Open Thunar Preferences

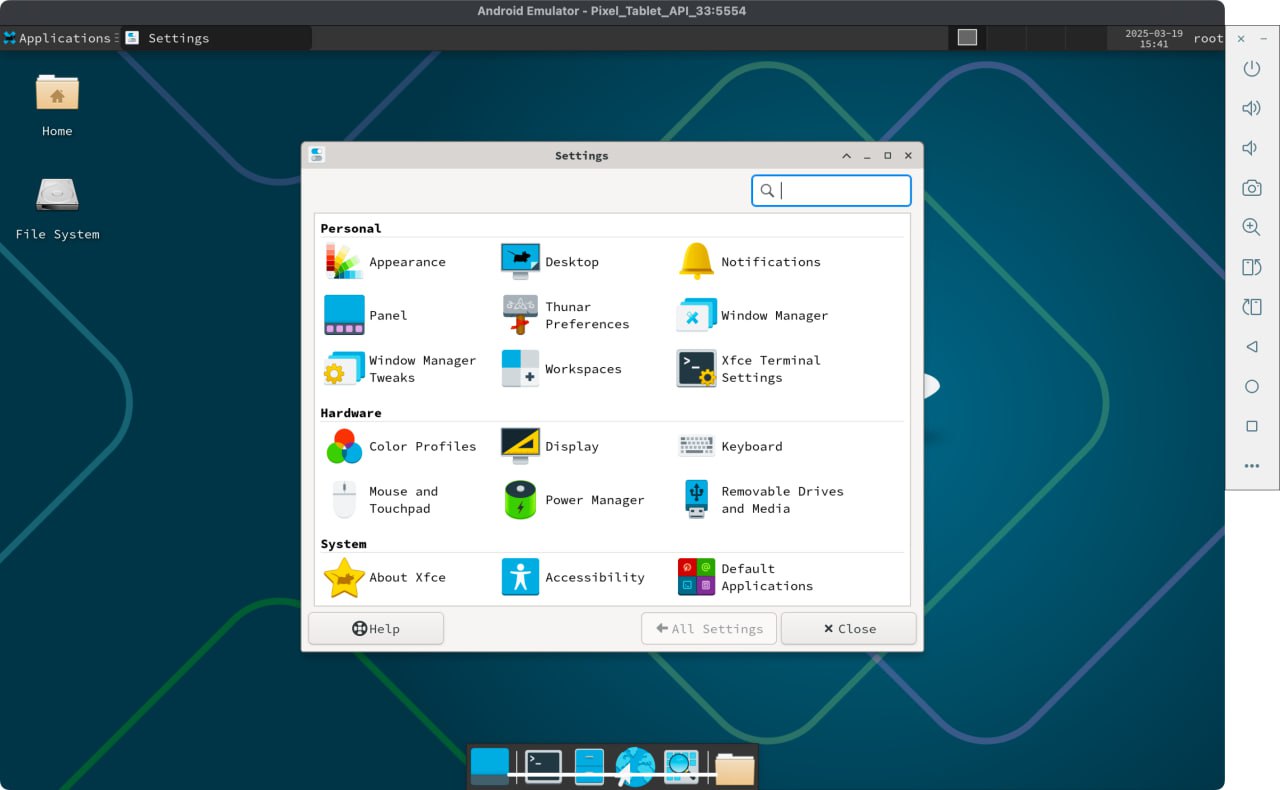[x=520, y=315]
